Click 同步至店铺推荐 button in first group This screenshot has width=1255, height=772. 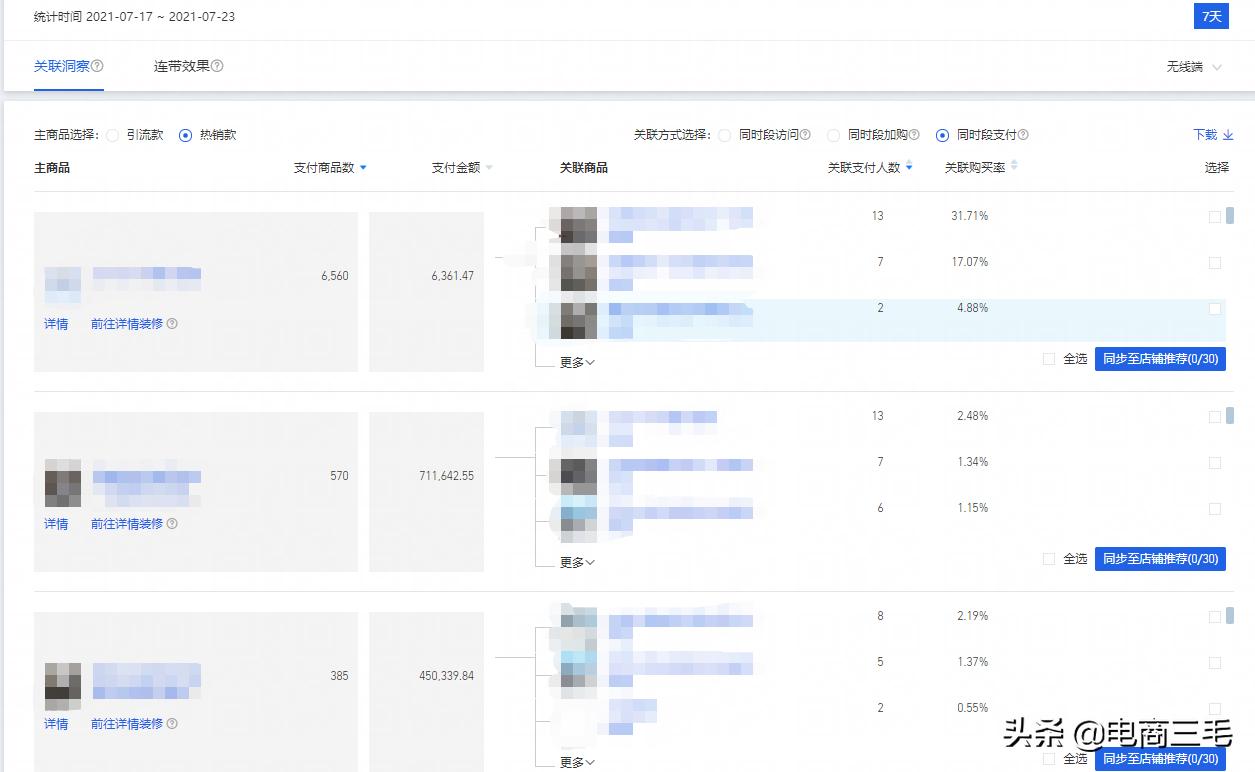(x=1160, y=359)
